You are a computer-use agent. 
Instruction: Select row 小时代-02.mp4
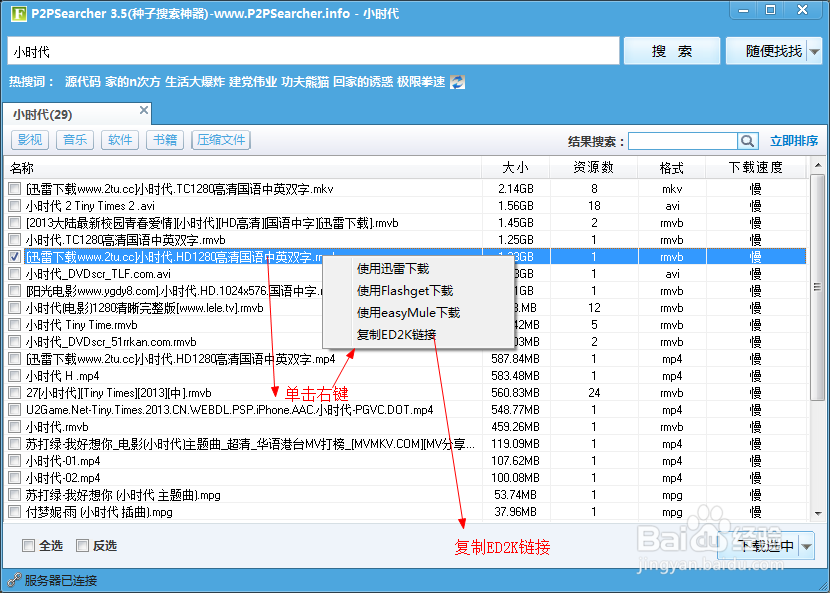click(405, 478)
